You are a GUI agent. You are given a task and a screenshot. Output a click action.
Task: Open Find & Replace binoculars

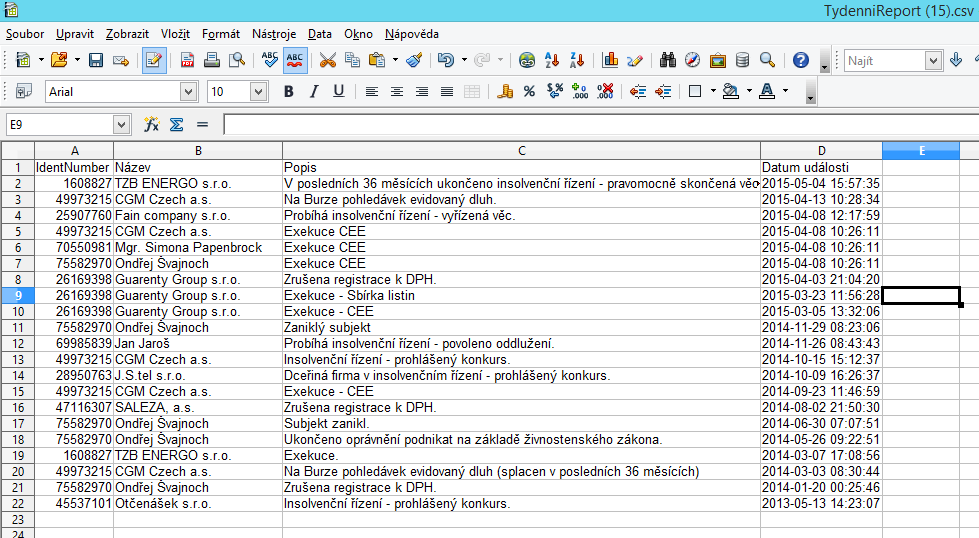pyautogui.click(x=667, y=61)
